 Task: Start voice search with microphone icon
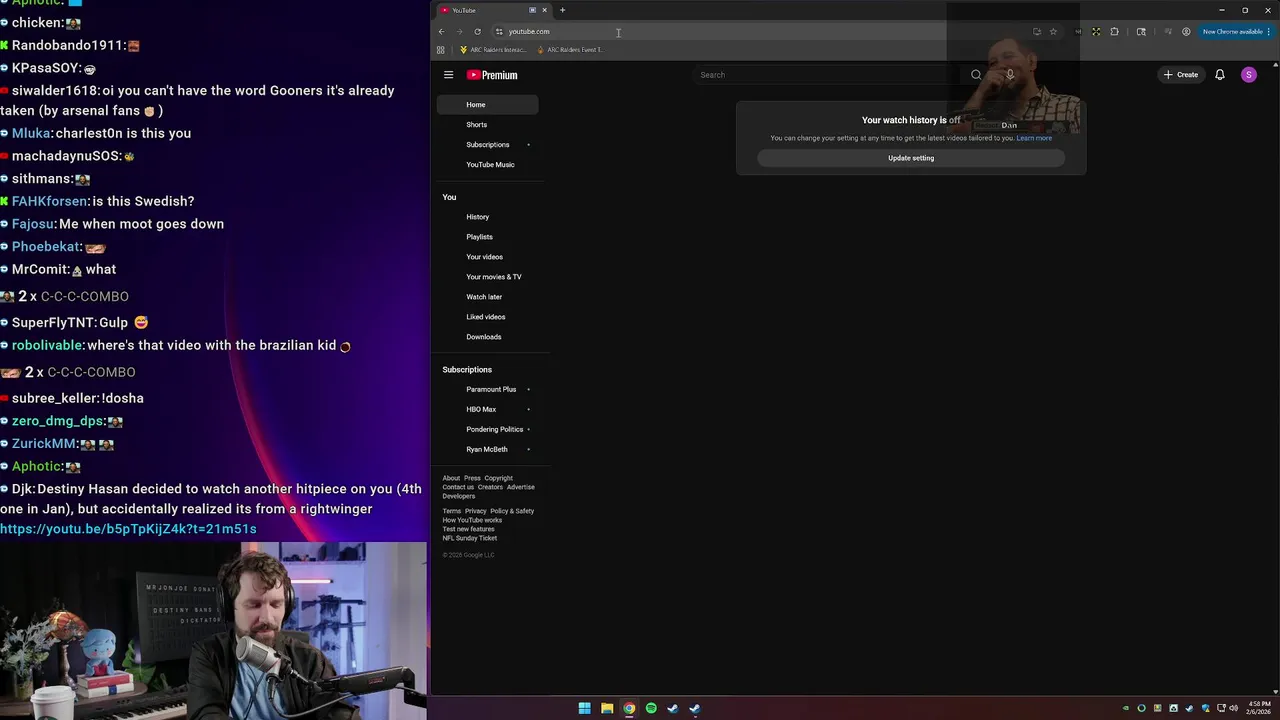pyautogui.click(x=1010, y=75)
